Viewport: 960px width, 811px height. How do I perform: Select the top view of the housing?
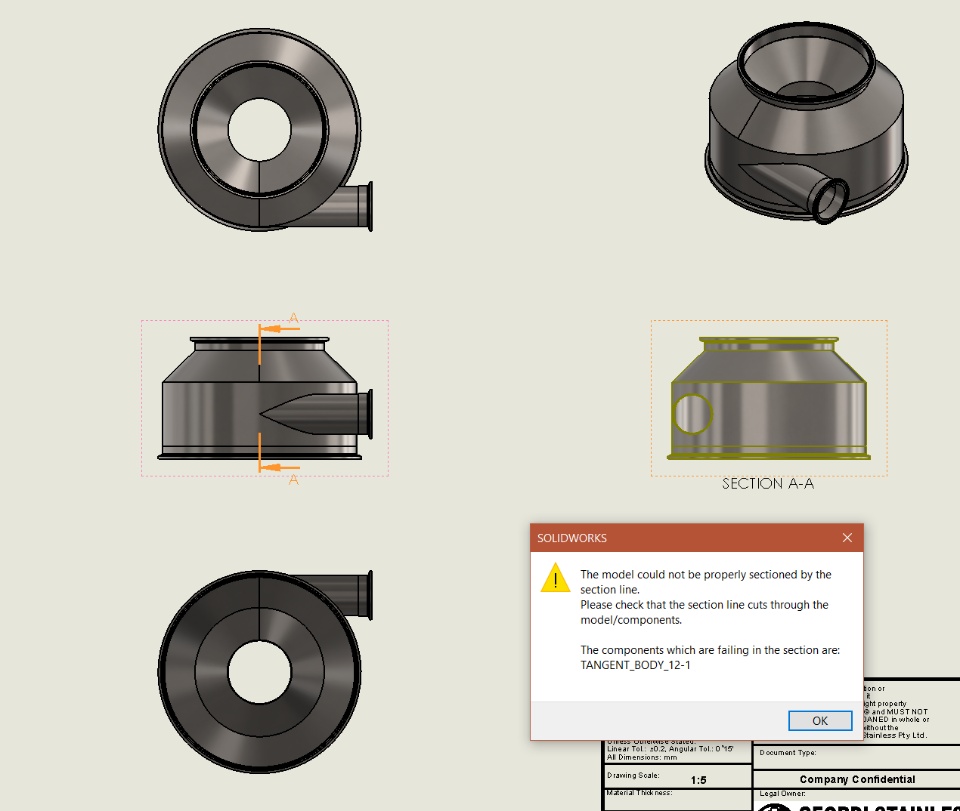click(x=266, y=130)
